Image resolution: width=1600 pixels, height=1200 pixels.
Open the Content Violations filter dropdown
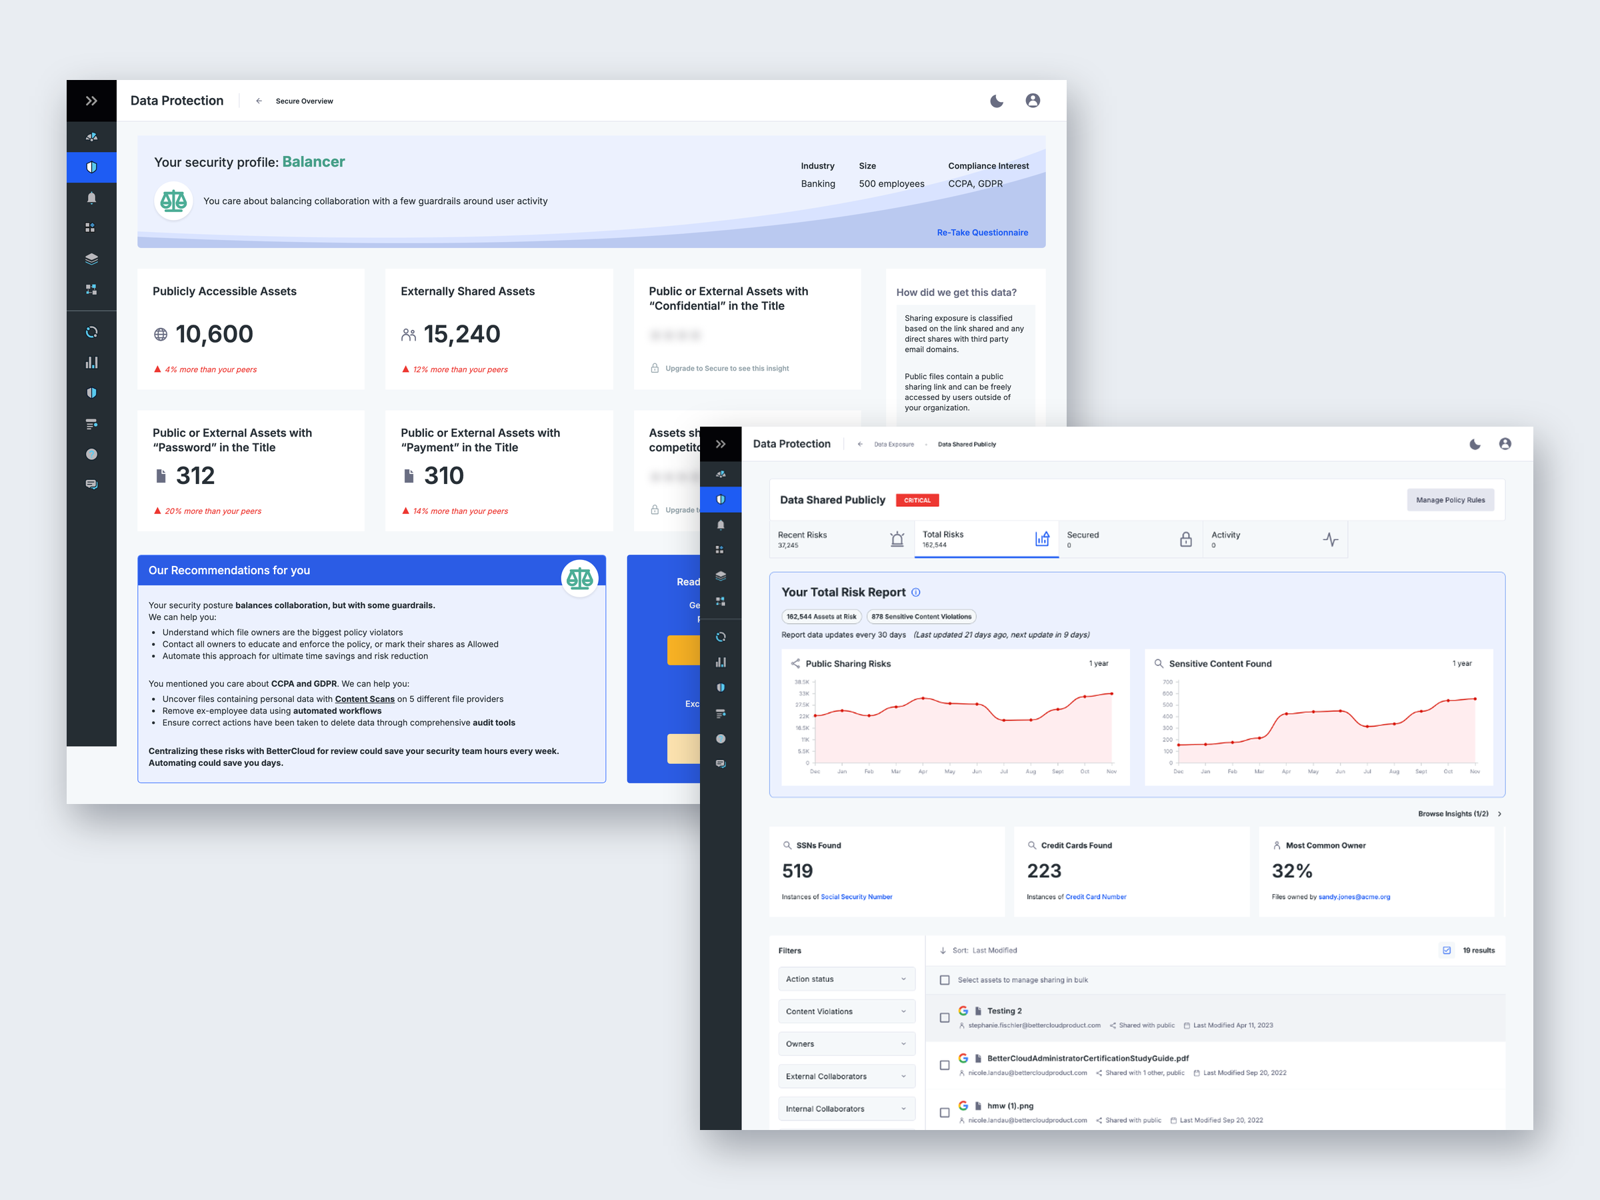846,1011
